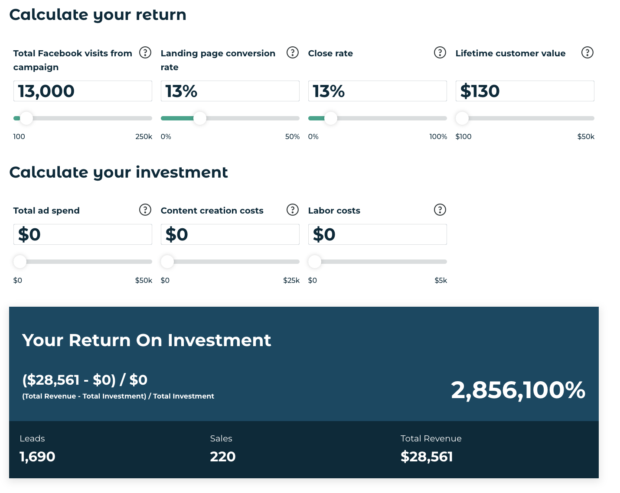This screenshot has height=493, width=620.
Task: Show Total ad spend help icon
Action: click(x=145, y=210)
